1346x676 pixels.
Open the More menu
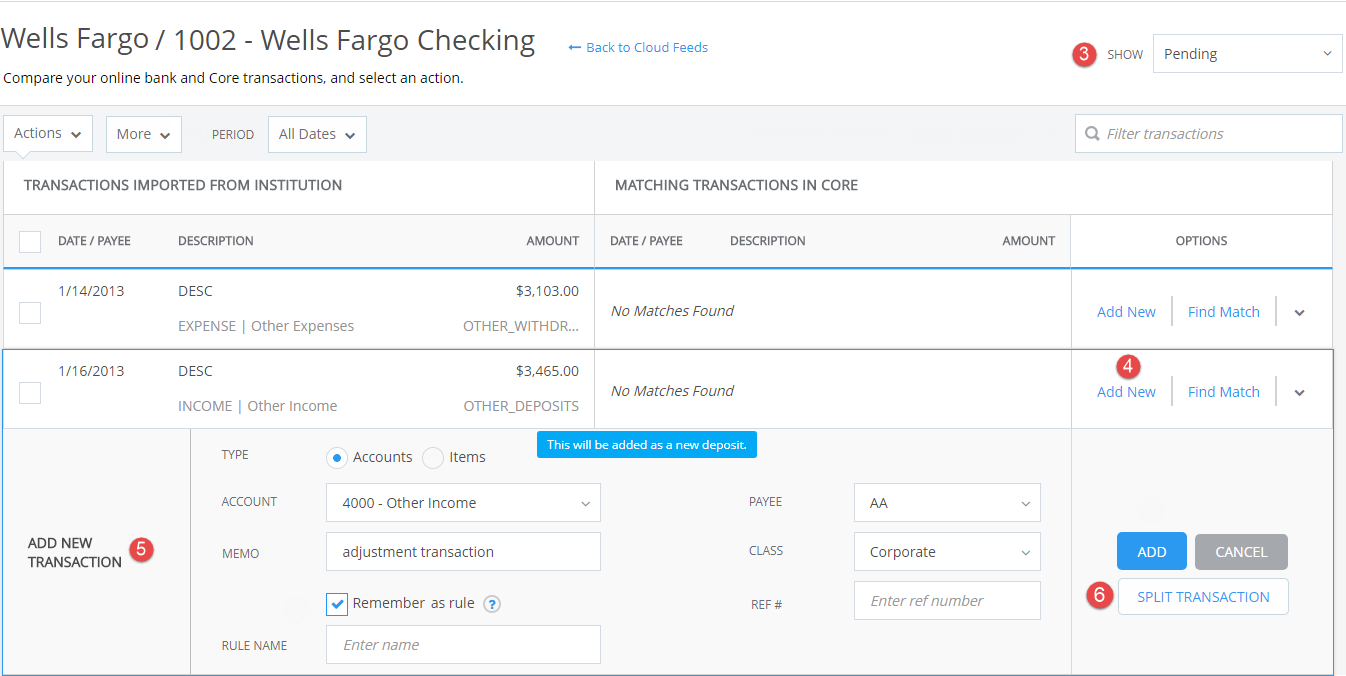coord(144,134)
